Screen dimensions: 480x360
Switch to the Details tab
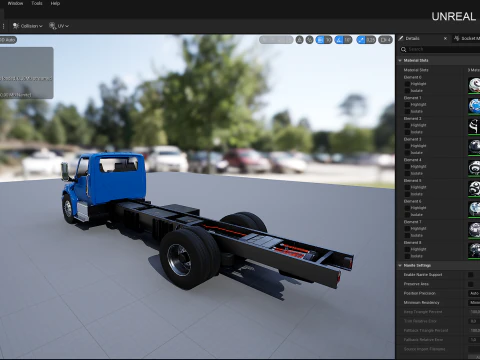coord(423,38)
